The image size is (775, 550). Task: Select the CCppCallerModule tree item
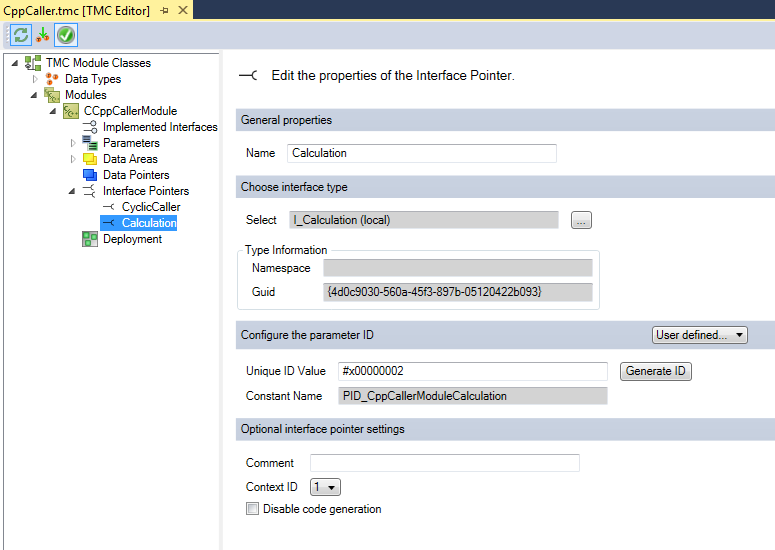point(130,111)
